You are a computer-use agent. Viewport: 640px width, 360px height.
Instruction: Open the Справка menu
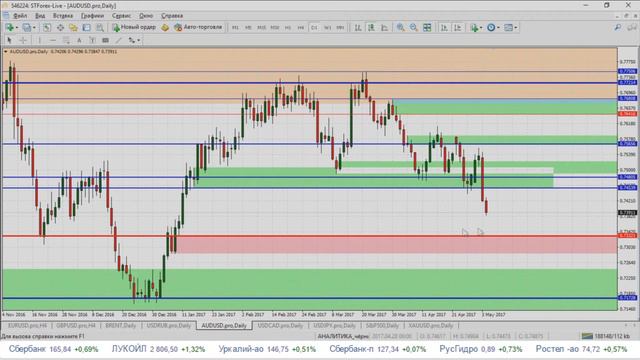click(x=172, y=16)
